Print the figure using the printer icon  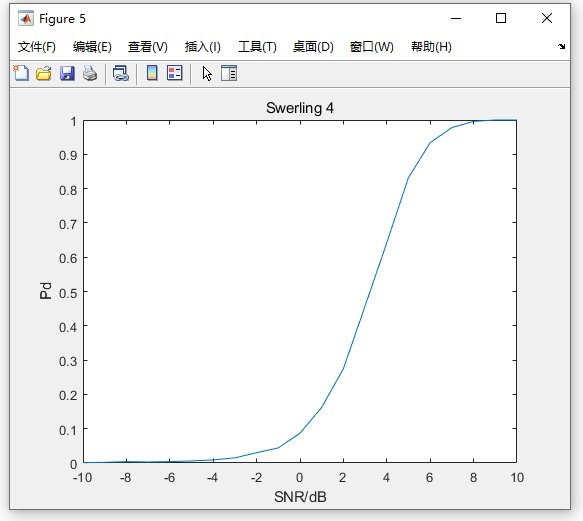90,73
